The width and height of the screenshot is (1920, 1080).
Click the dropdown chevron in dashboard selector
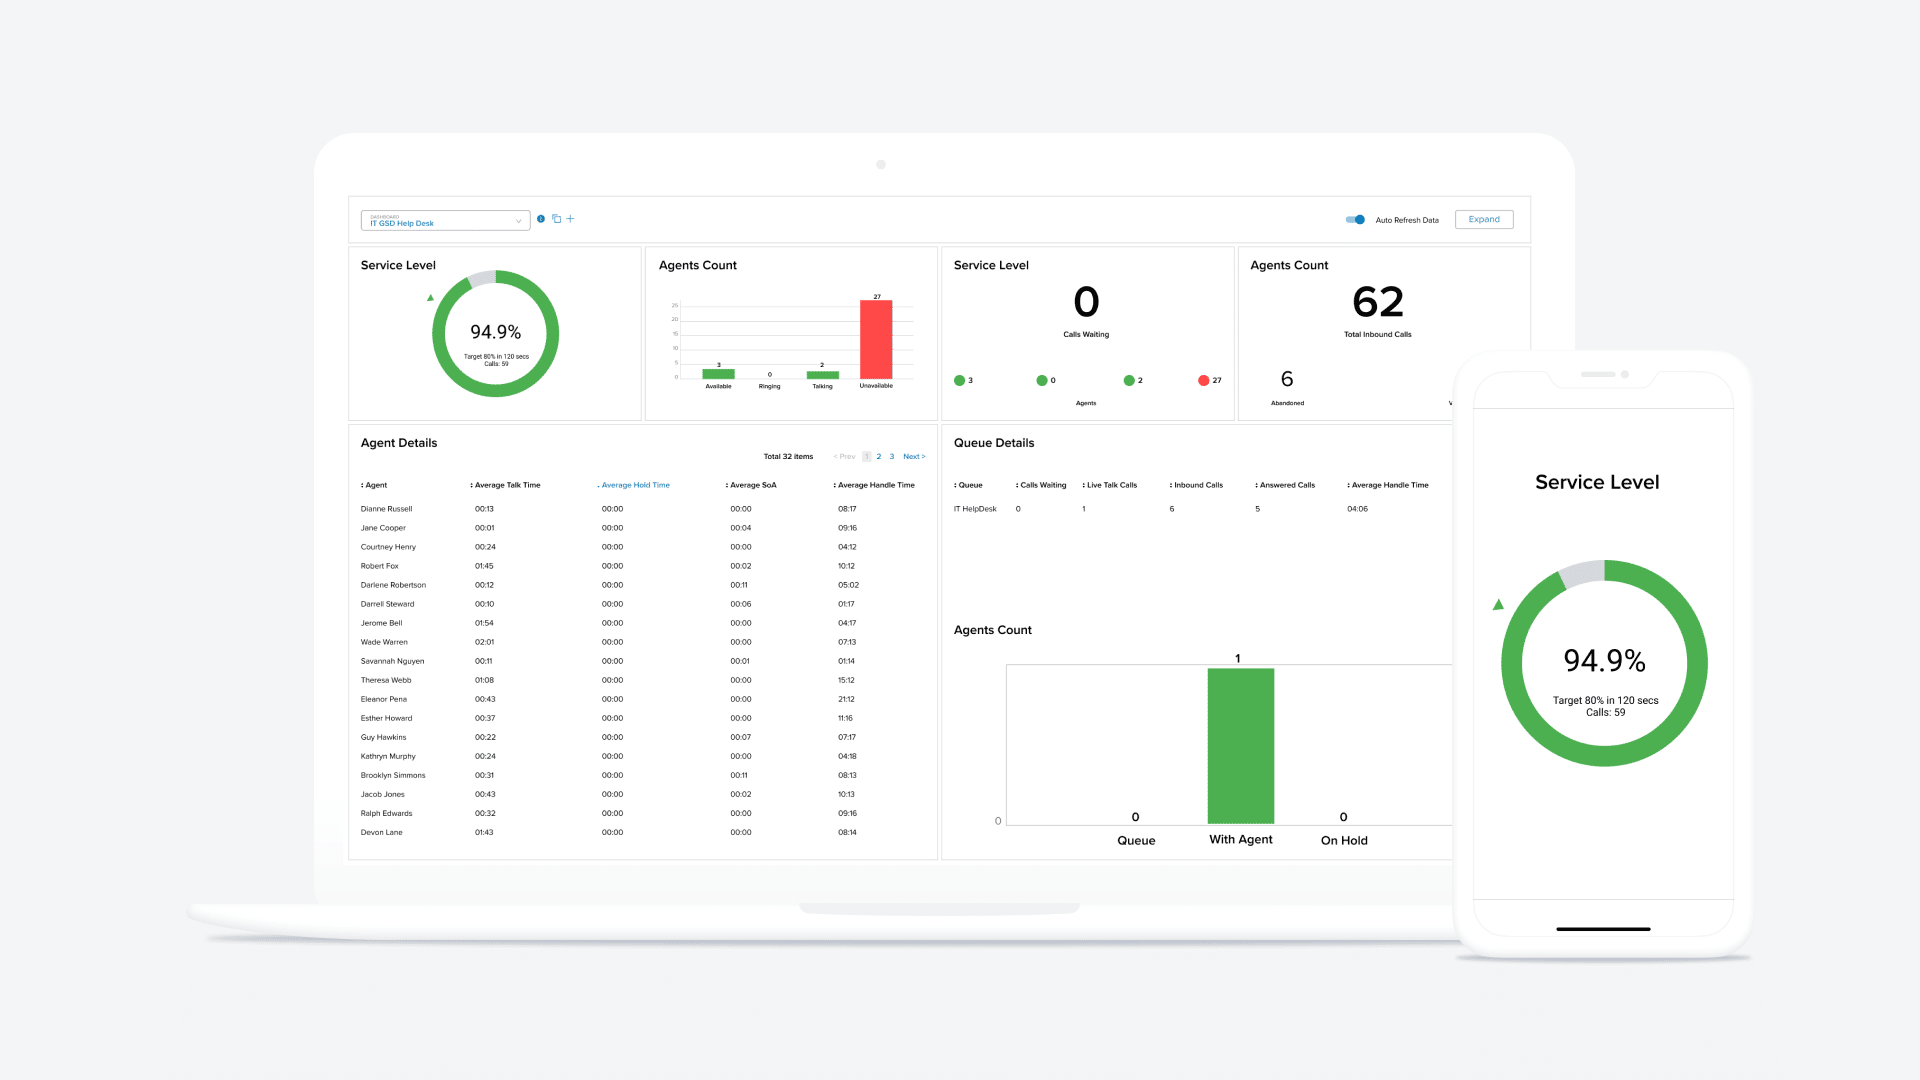coord(518,222)
